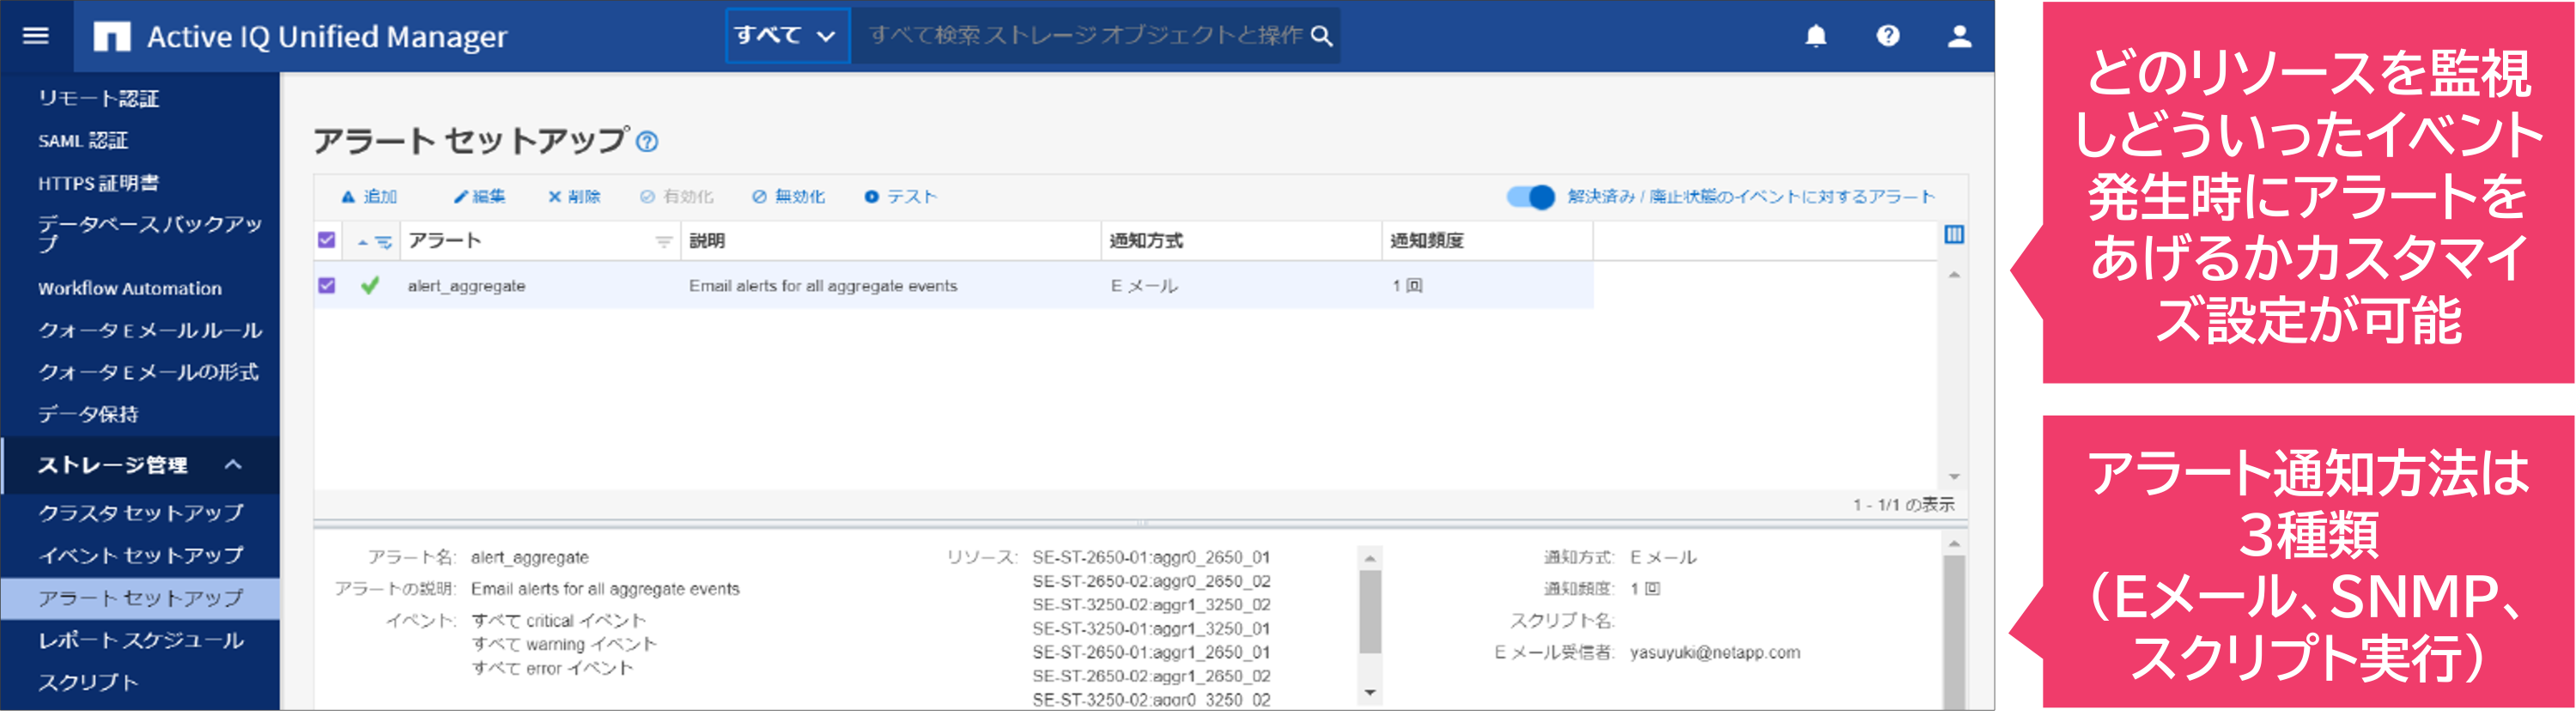Sort by the 通知方式 column header
Screen dimensions: 2576x716
pos(1146,241)
